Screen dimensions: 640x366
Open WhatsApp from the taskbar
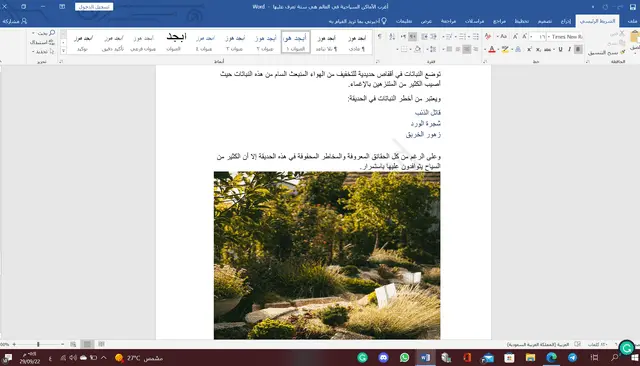pyautogui.click(x=404, y=358)
